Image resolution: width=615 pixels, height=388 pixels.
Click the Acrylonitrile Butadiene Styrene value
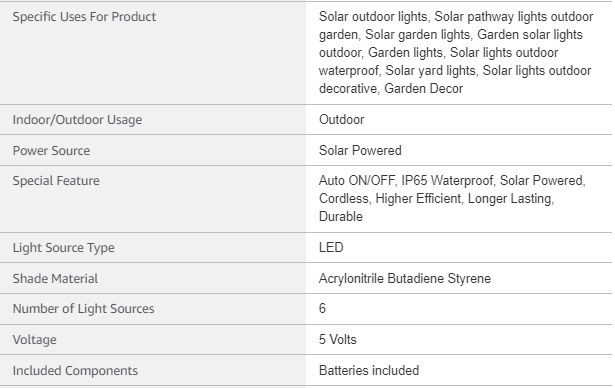pyautogui.click(x=405, y=279)
